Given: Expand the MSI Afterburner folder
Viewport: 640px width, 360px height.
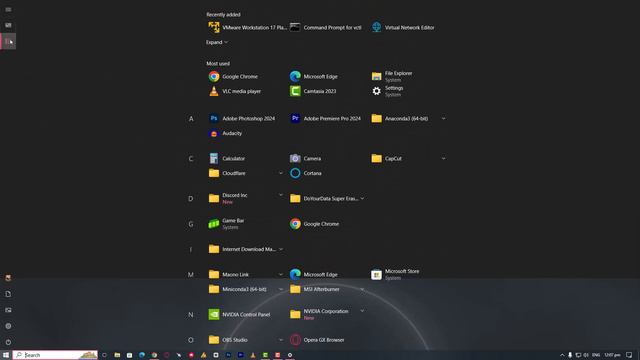Looking at the screenshot, I should coord(362,289).
